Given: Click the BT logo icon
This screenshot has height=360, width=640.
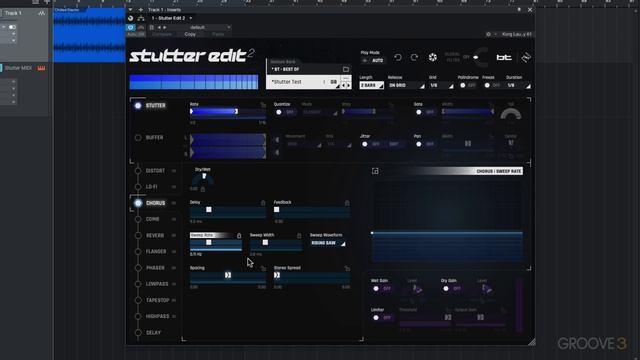Looking at the screenshot, I should [504, 58].
